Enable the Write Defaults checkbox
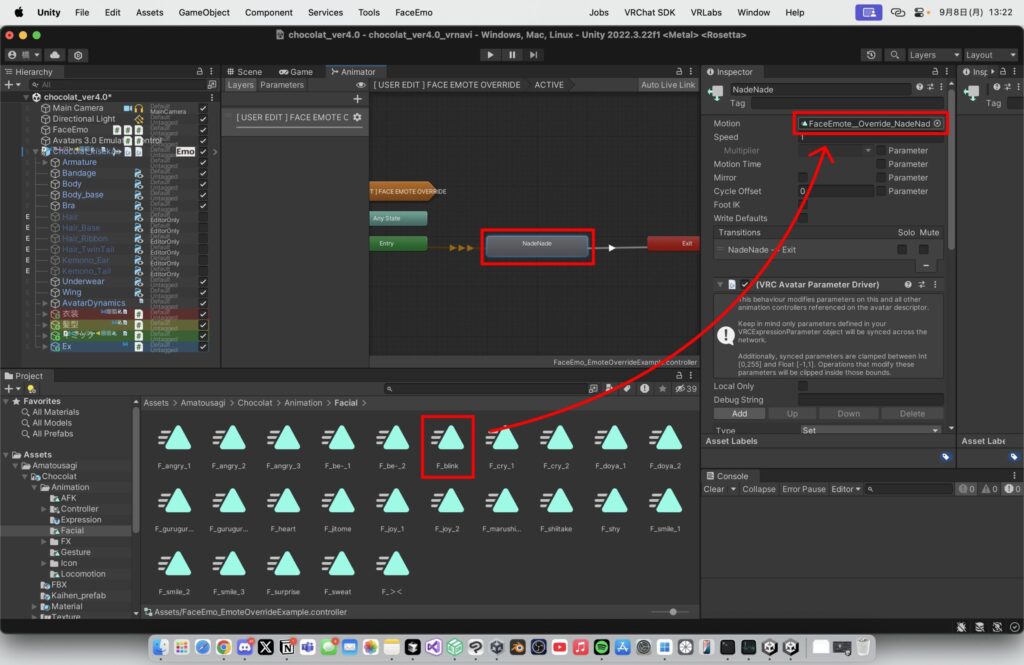The height and width of the screenshot is (665, 1024). point(803,218)
